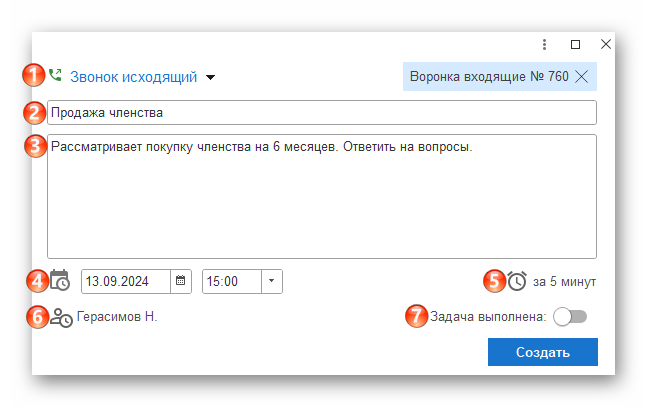Remove the «Воронка входящие № 760» tag
Image resolution: width=647 pixels, height=407 pixels.
pos(582,76)
